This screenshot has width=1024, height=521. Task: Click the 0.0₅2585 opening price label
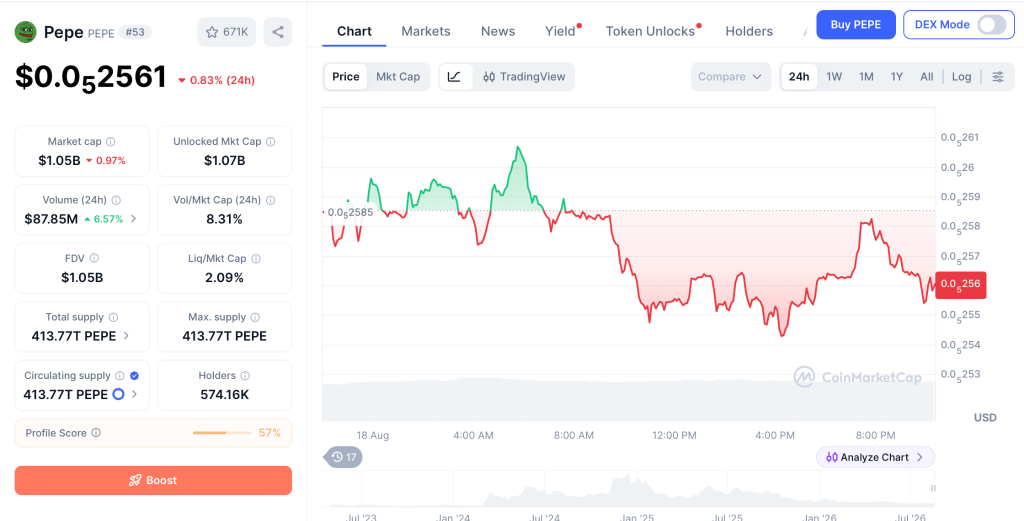[350, 212]
